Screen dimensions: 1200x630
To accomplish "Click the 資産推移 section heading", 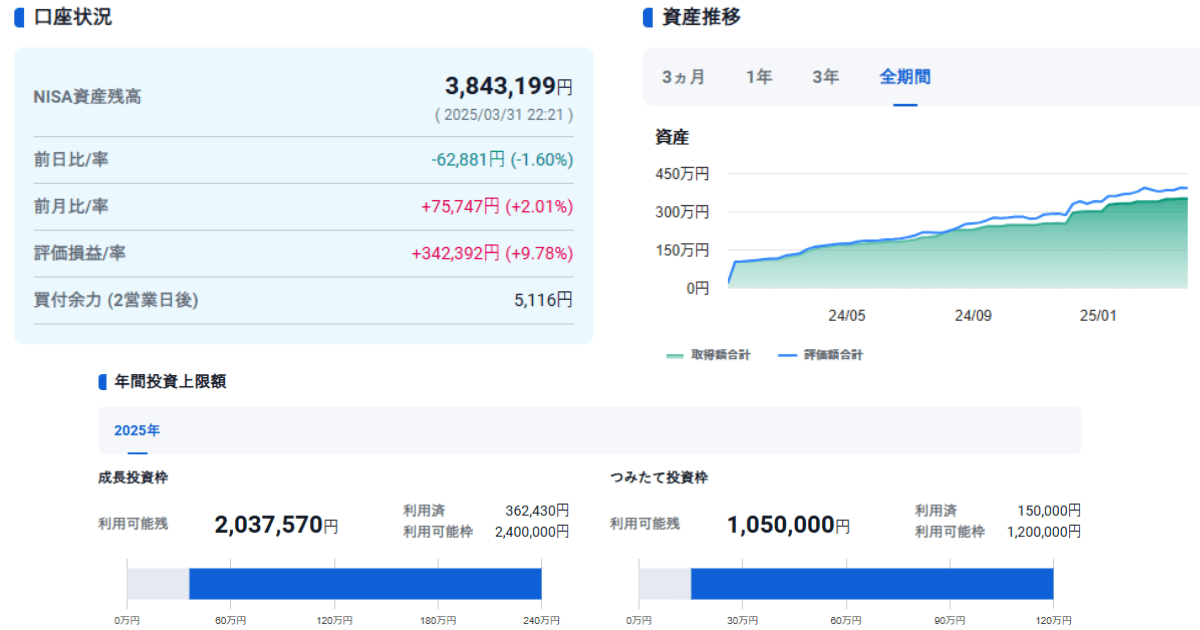I will click(x=701, y=17).
